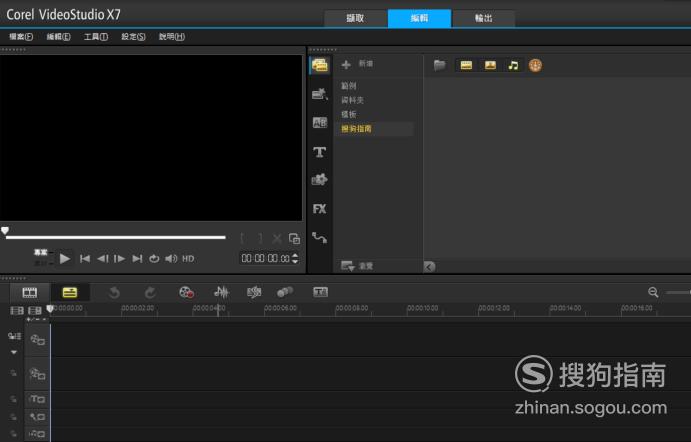Image resolution: width=691 pixels, height=442 pixels.
Task: Step to previous frame
Action: pyautogui.click(x=102, y=259)
